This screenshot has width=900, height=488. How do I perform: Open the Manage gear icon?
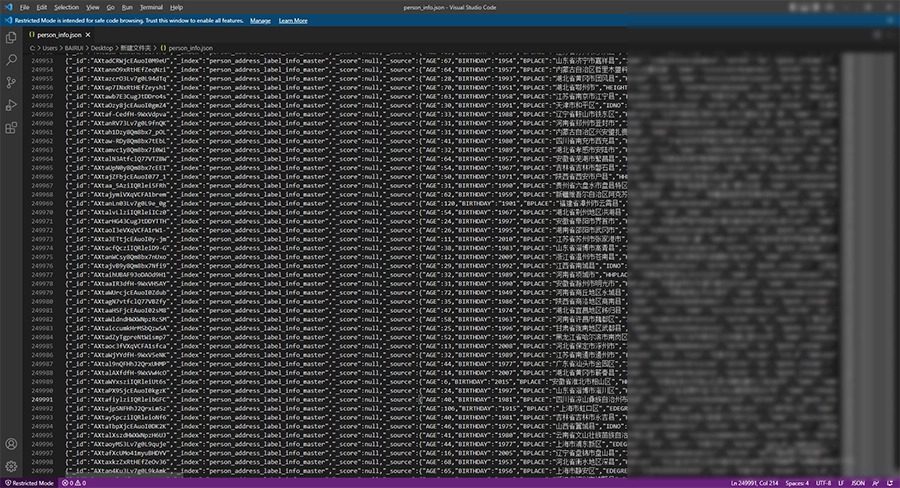pyautogui.click(x=11, y=466)
